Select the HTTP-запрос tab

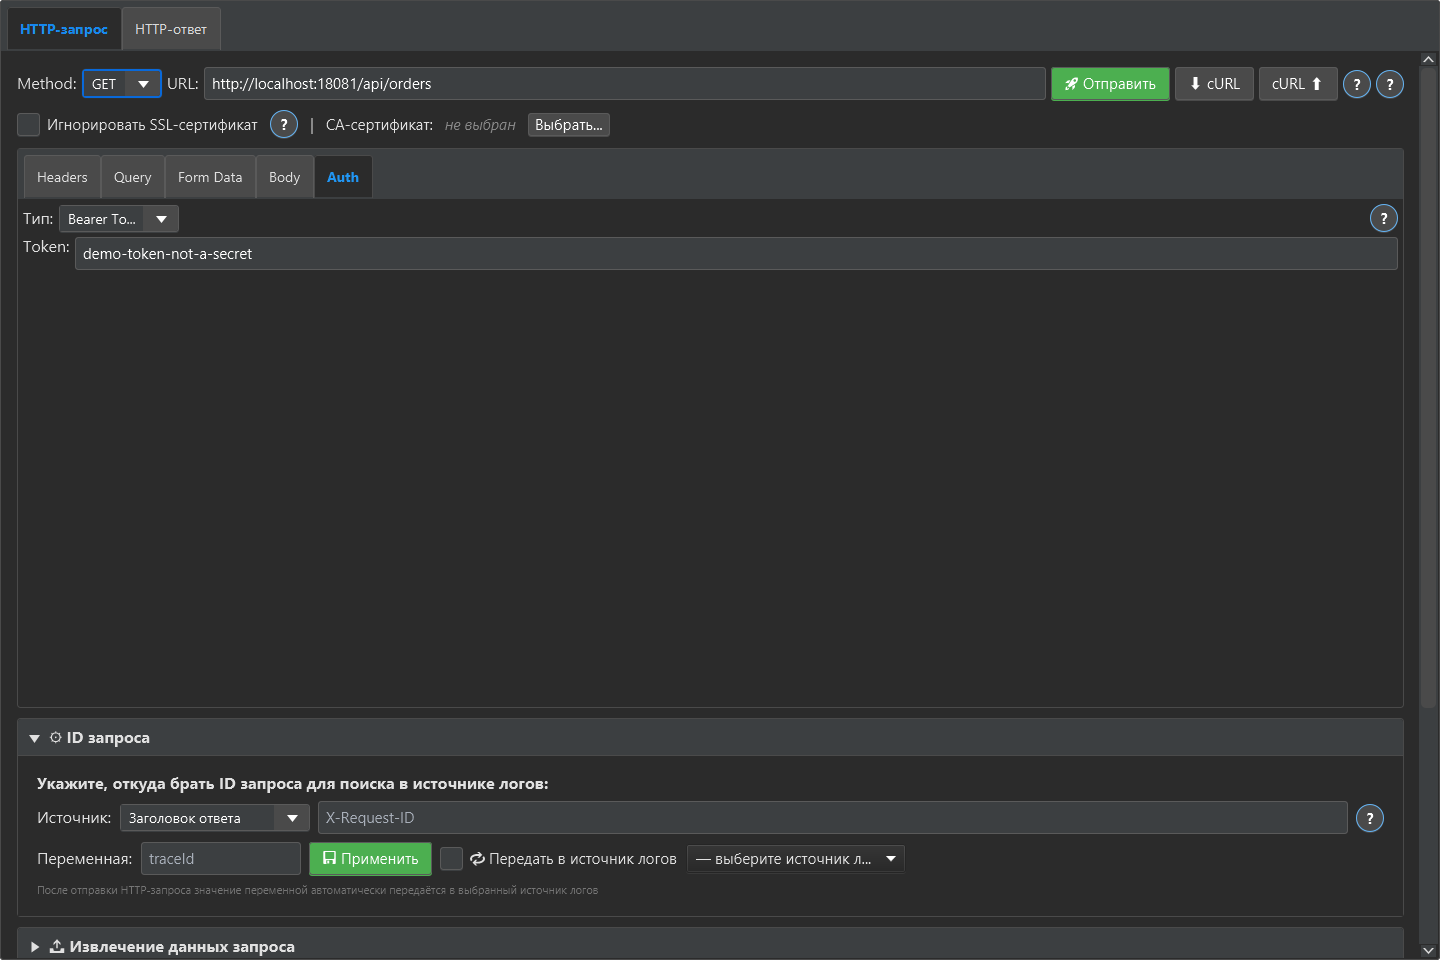(64, 29)
